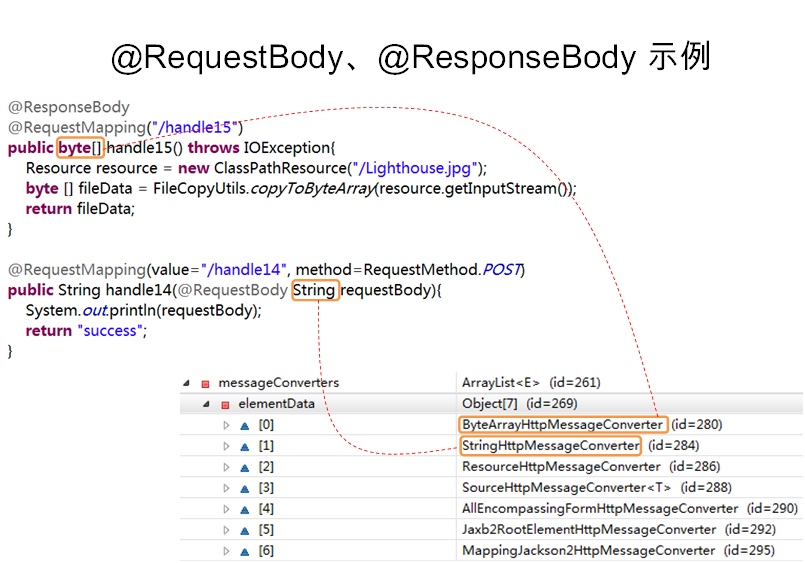Select the elementData variable row
Screen dimensions: 805x563
[491, 404]
